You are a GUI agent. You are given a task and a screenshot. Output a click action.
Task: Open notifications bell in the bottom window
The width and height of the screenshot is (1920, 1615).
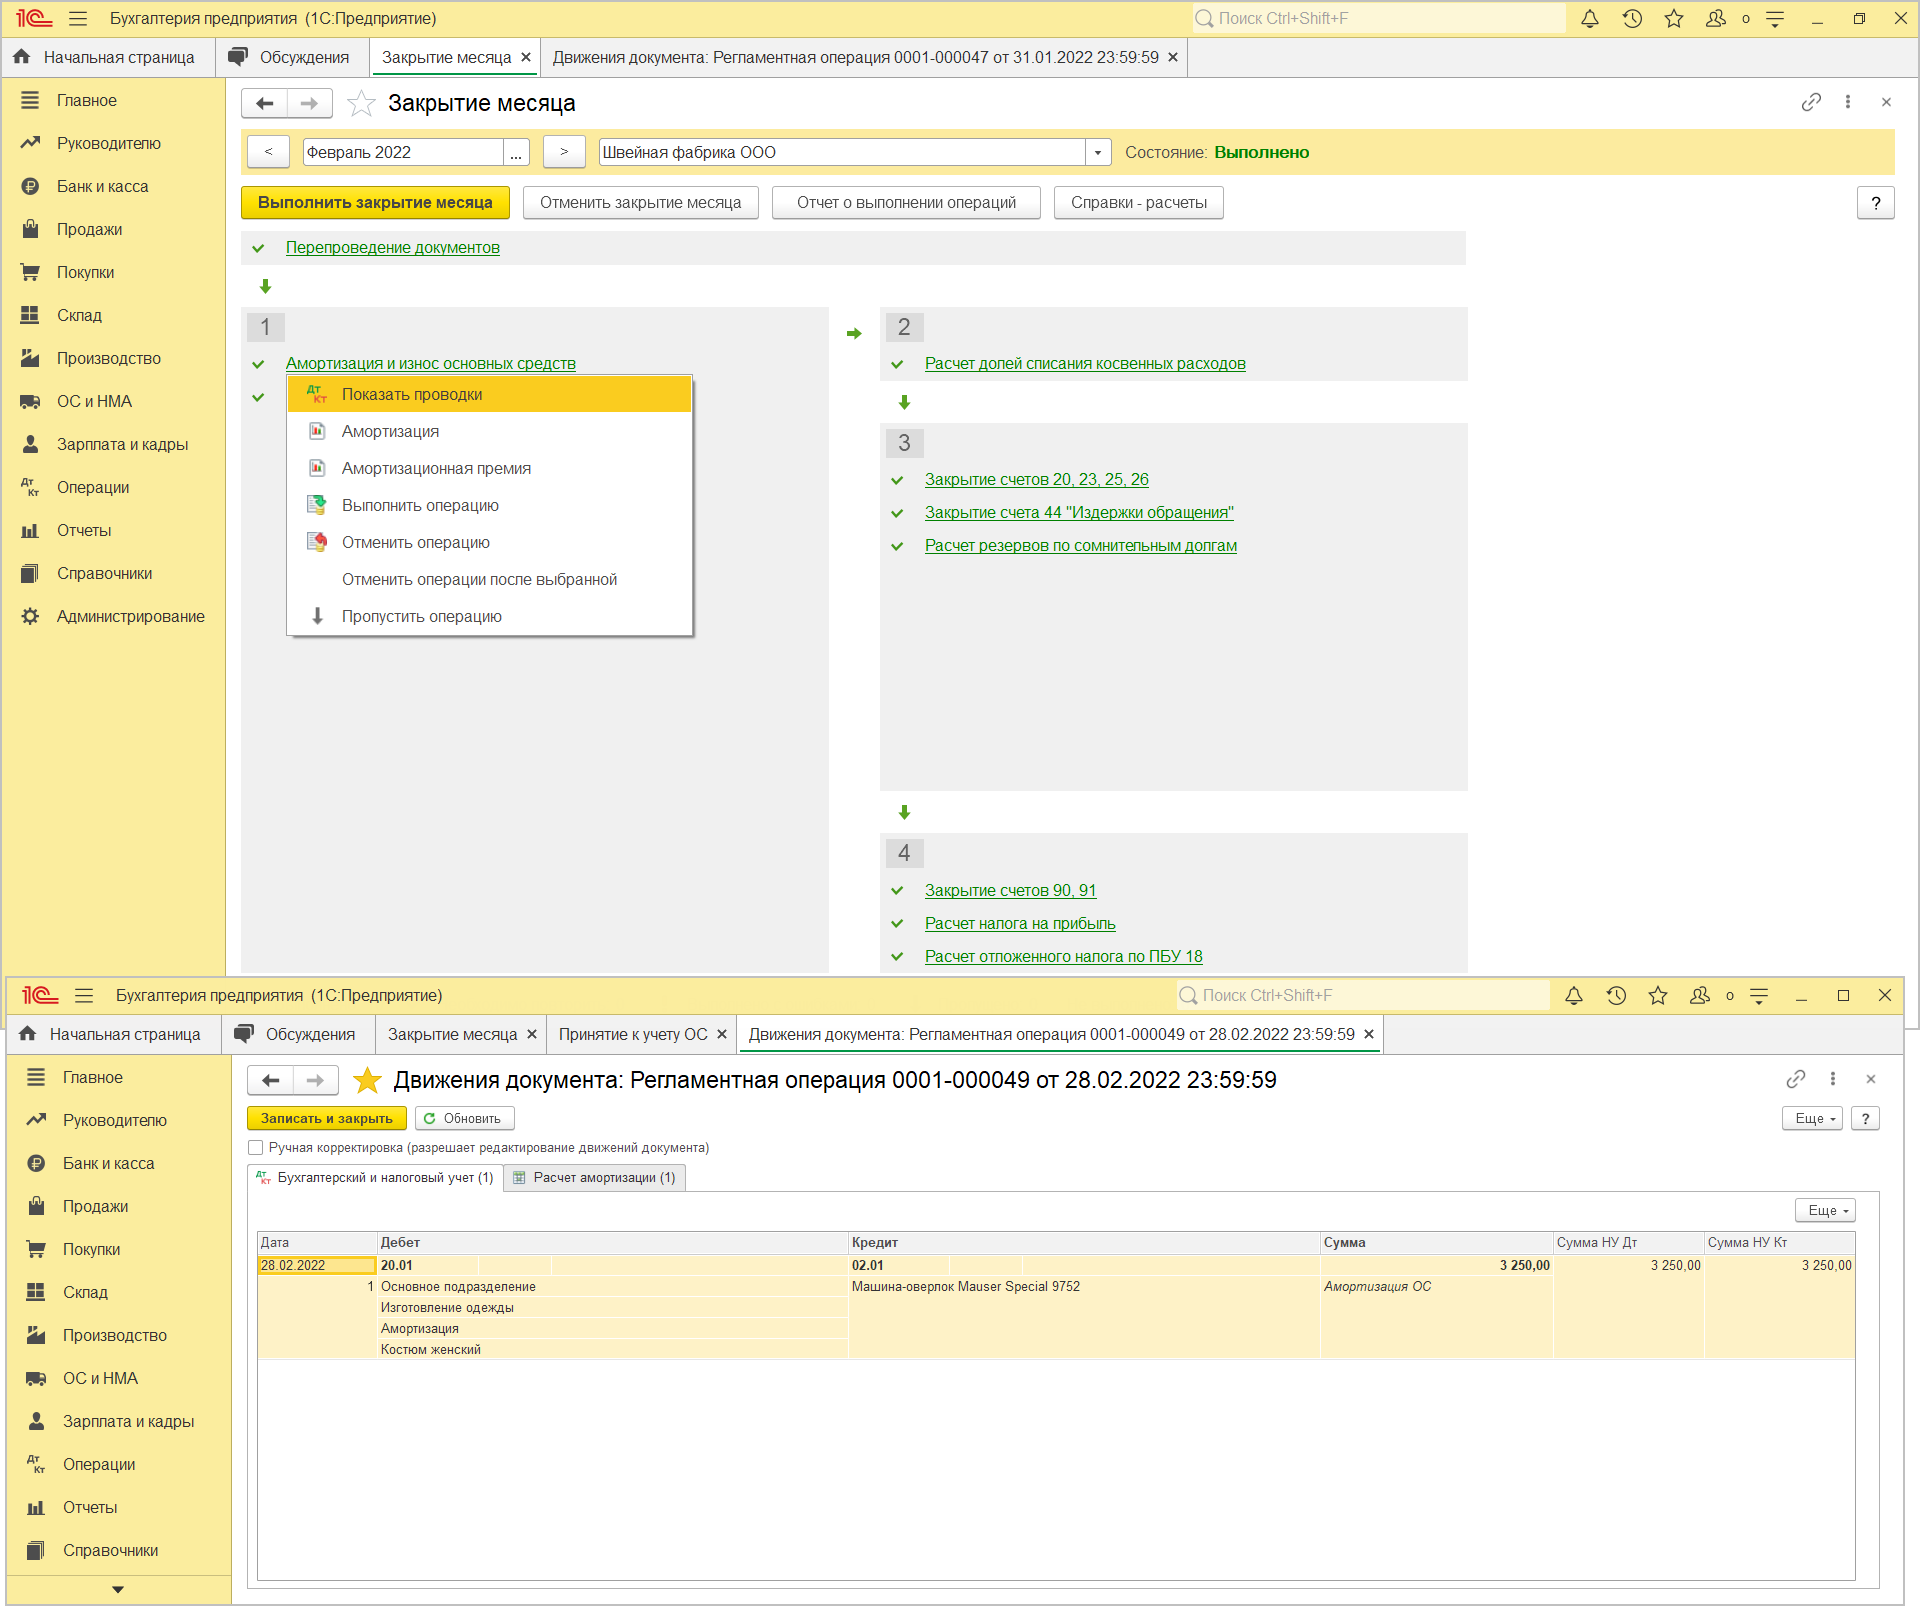coord(1574,996)
